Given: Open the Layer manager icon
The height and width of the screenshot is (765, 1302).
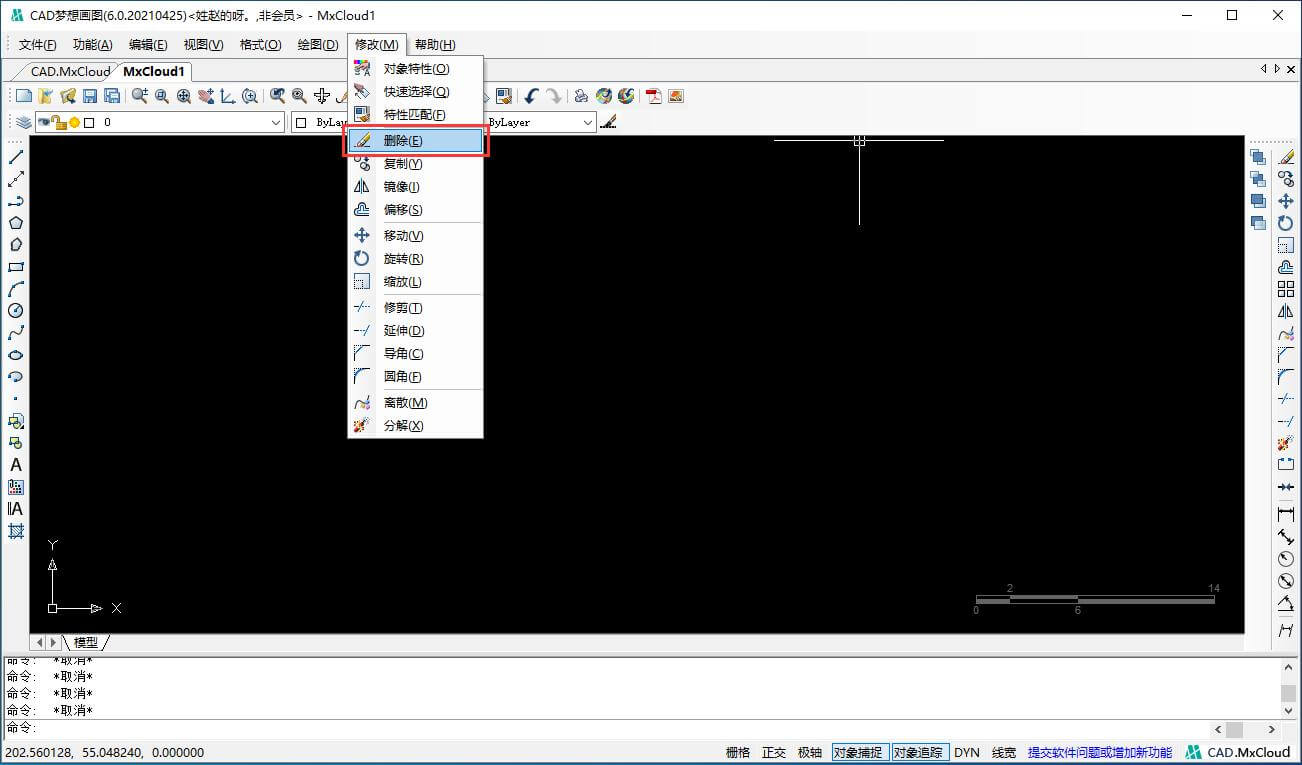Looking at the screenshot, I should coord(24,122).
